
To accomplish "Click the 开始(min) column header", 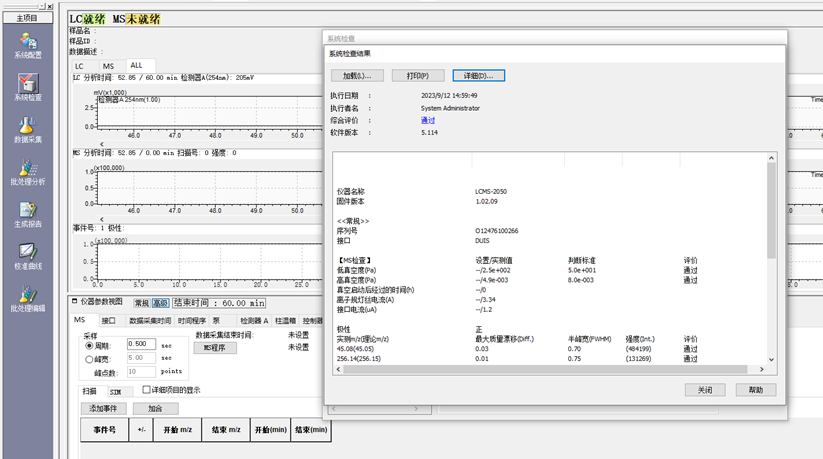I will [271, 430].
